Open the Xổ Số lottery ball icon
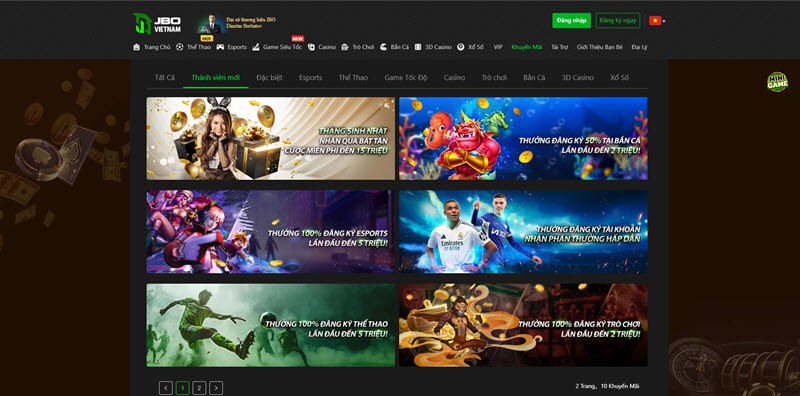This screenshot has height=396, width=800. coord(460,47)
